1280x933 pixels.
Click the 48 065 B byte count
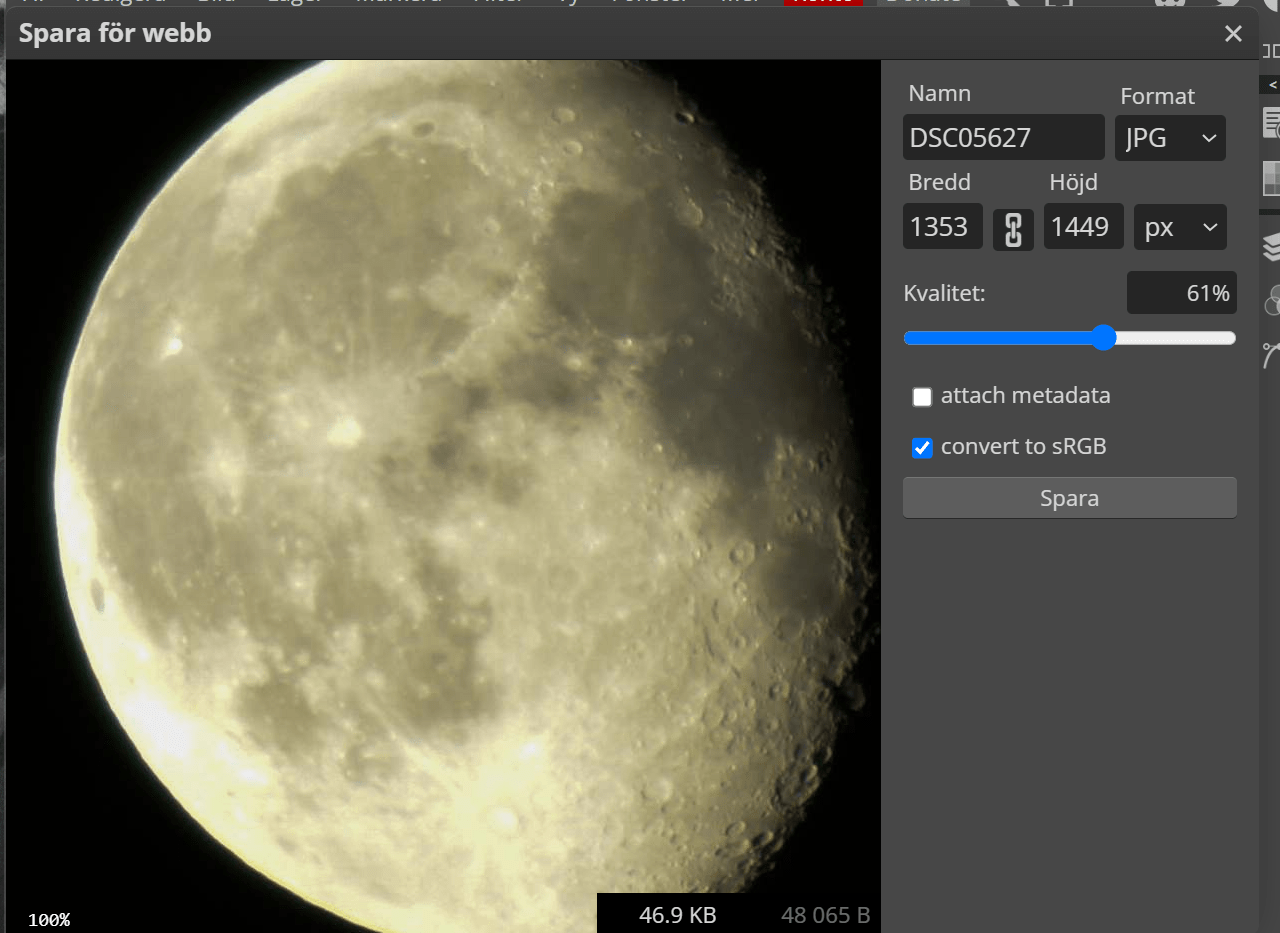[826, 915]
